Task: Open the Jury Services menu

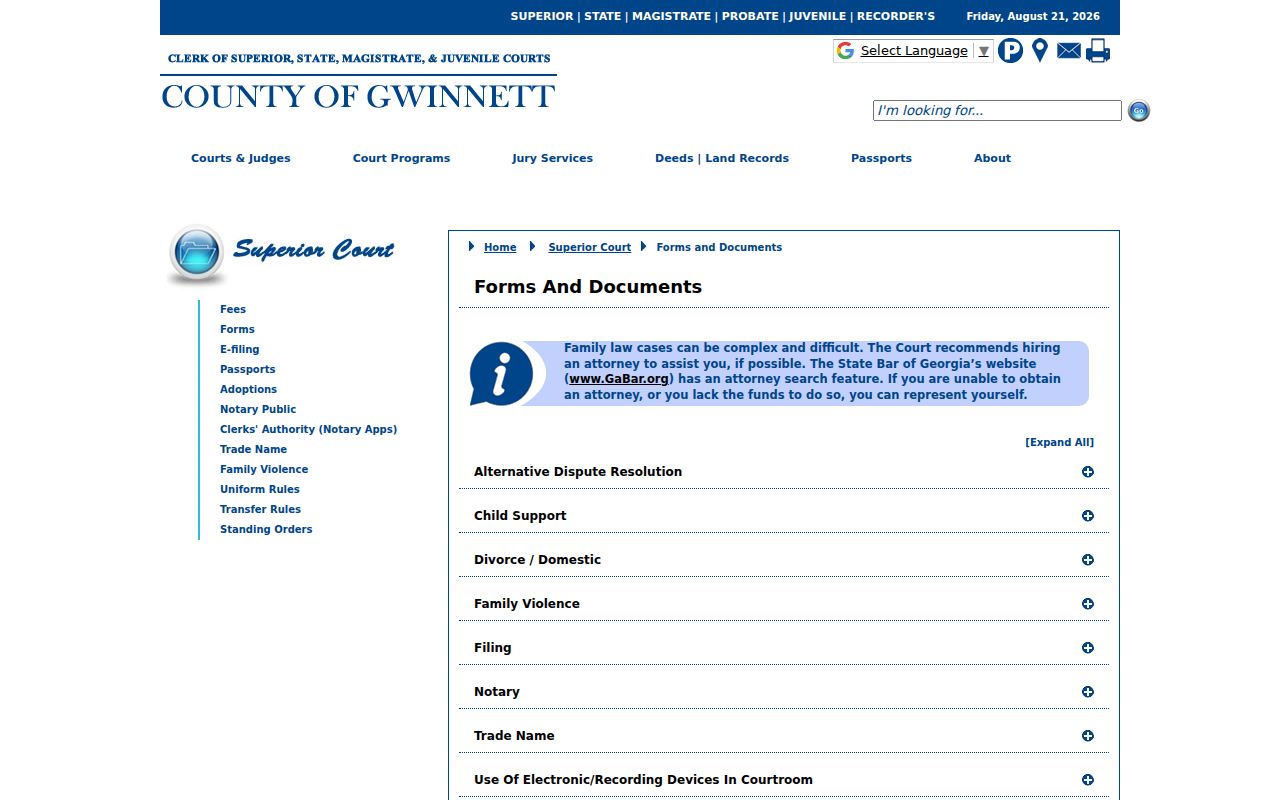Action: click(x=552, y=158)
